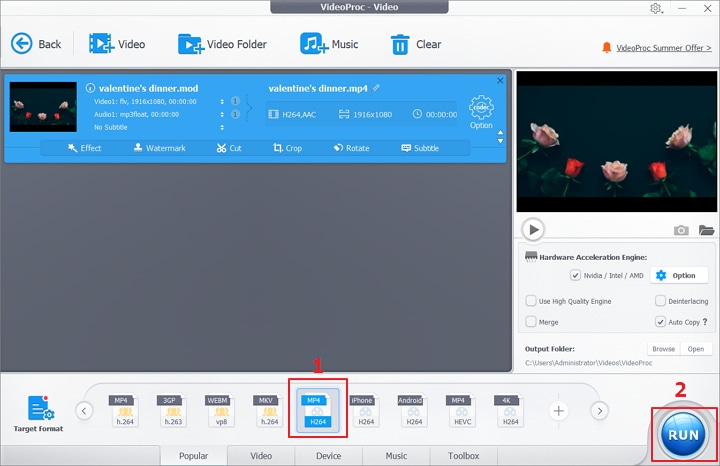Expand the Audio1 track selector
This screenshot has width=720, height=466.
222,114
